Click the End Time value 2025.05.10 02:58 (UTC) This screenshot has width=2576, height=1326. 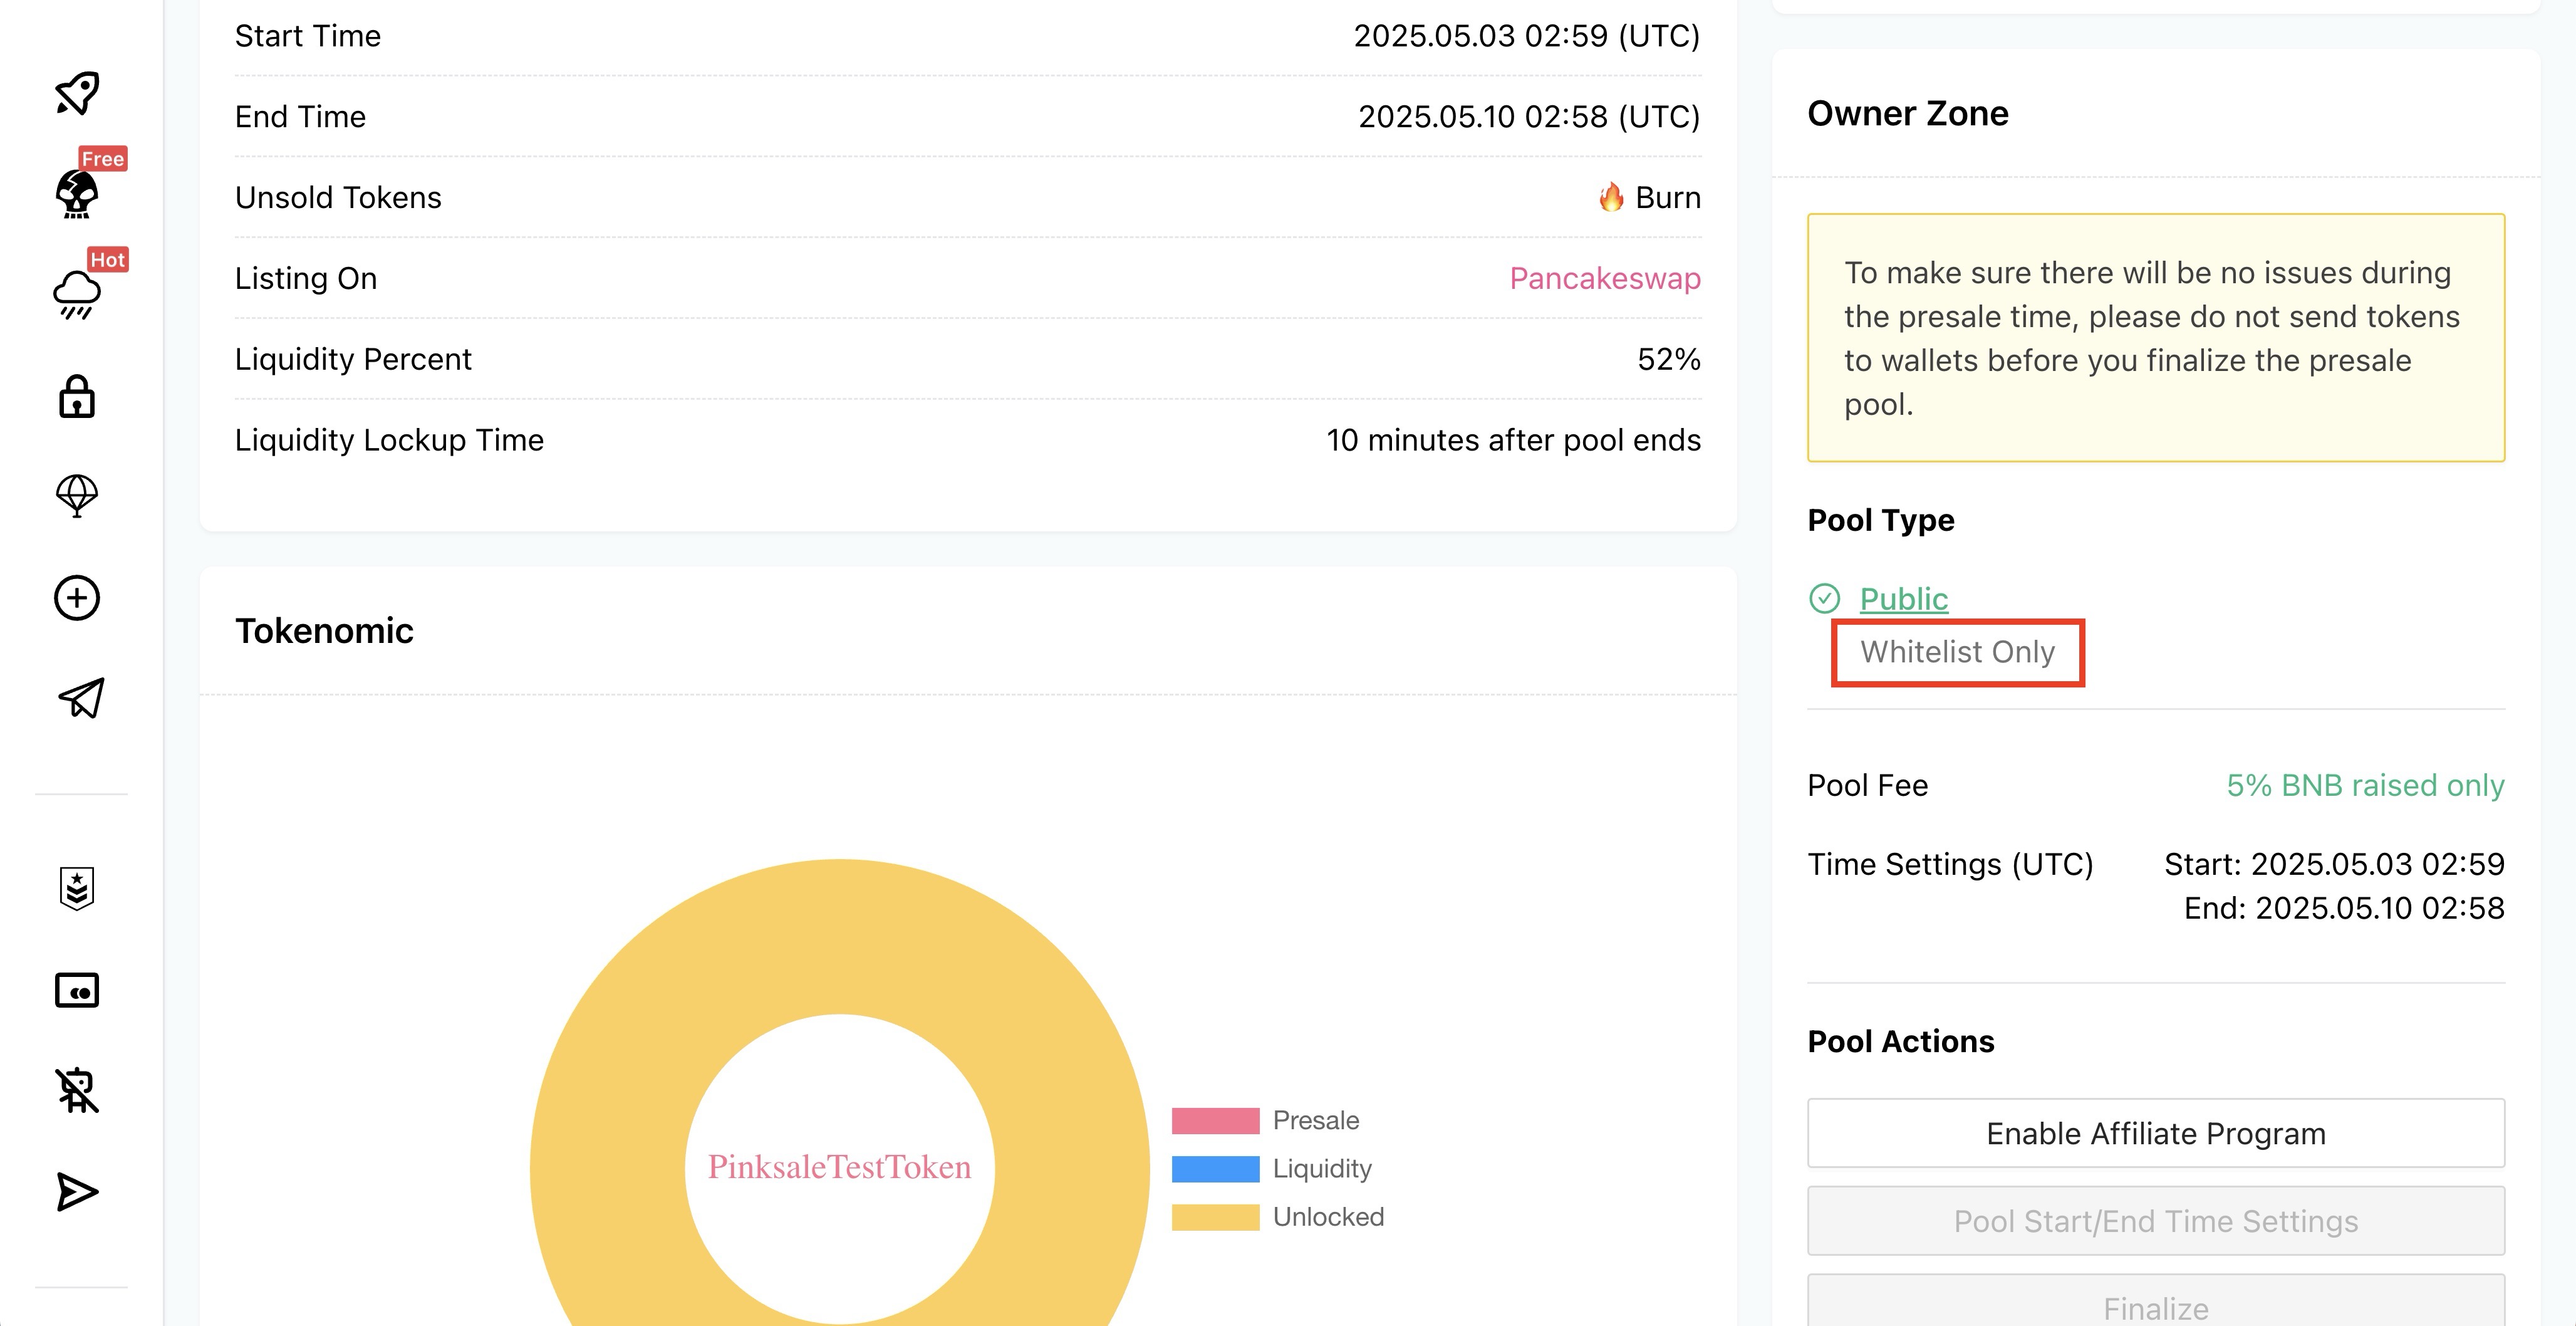1529,117
